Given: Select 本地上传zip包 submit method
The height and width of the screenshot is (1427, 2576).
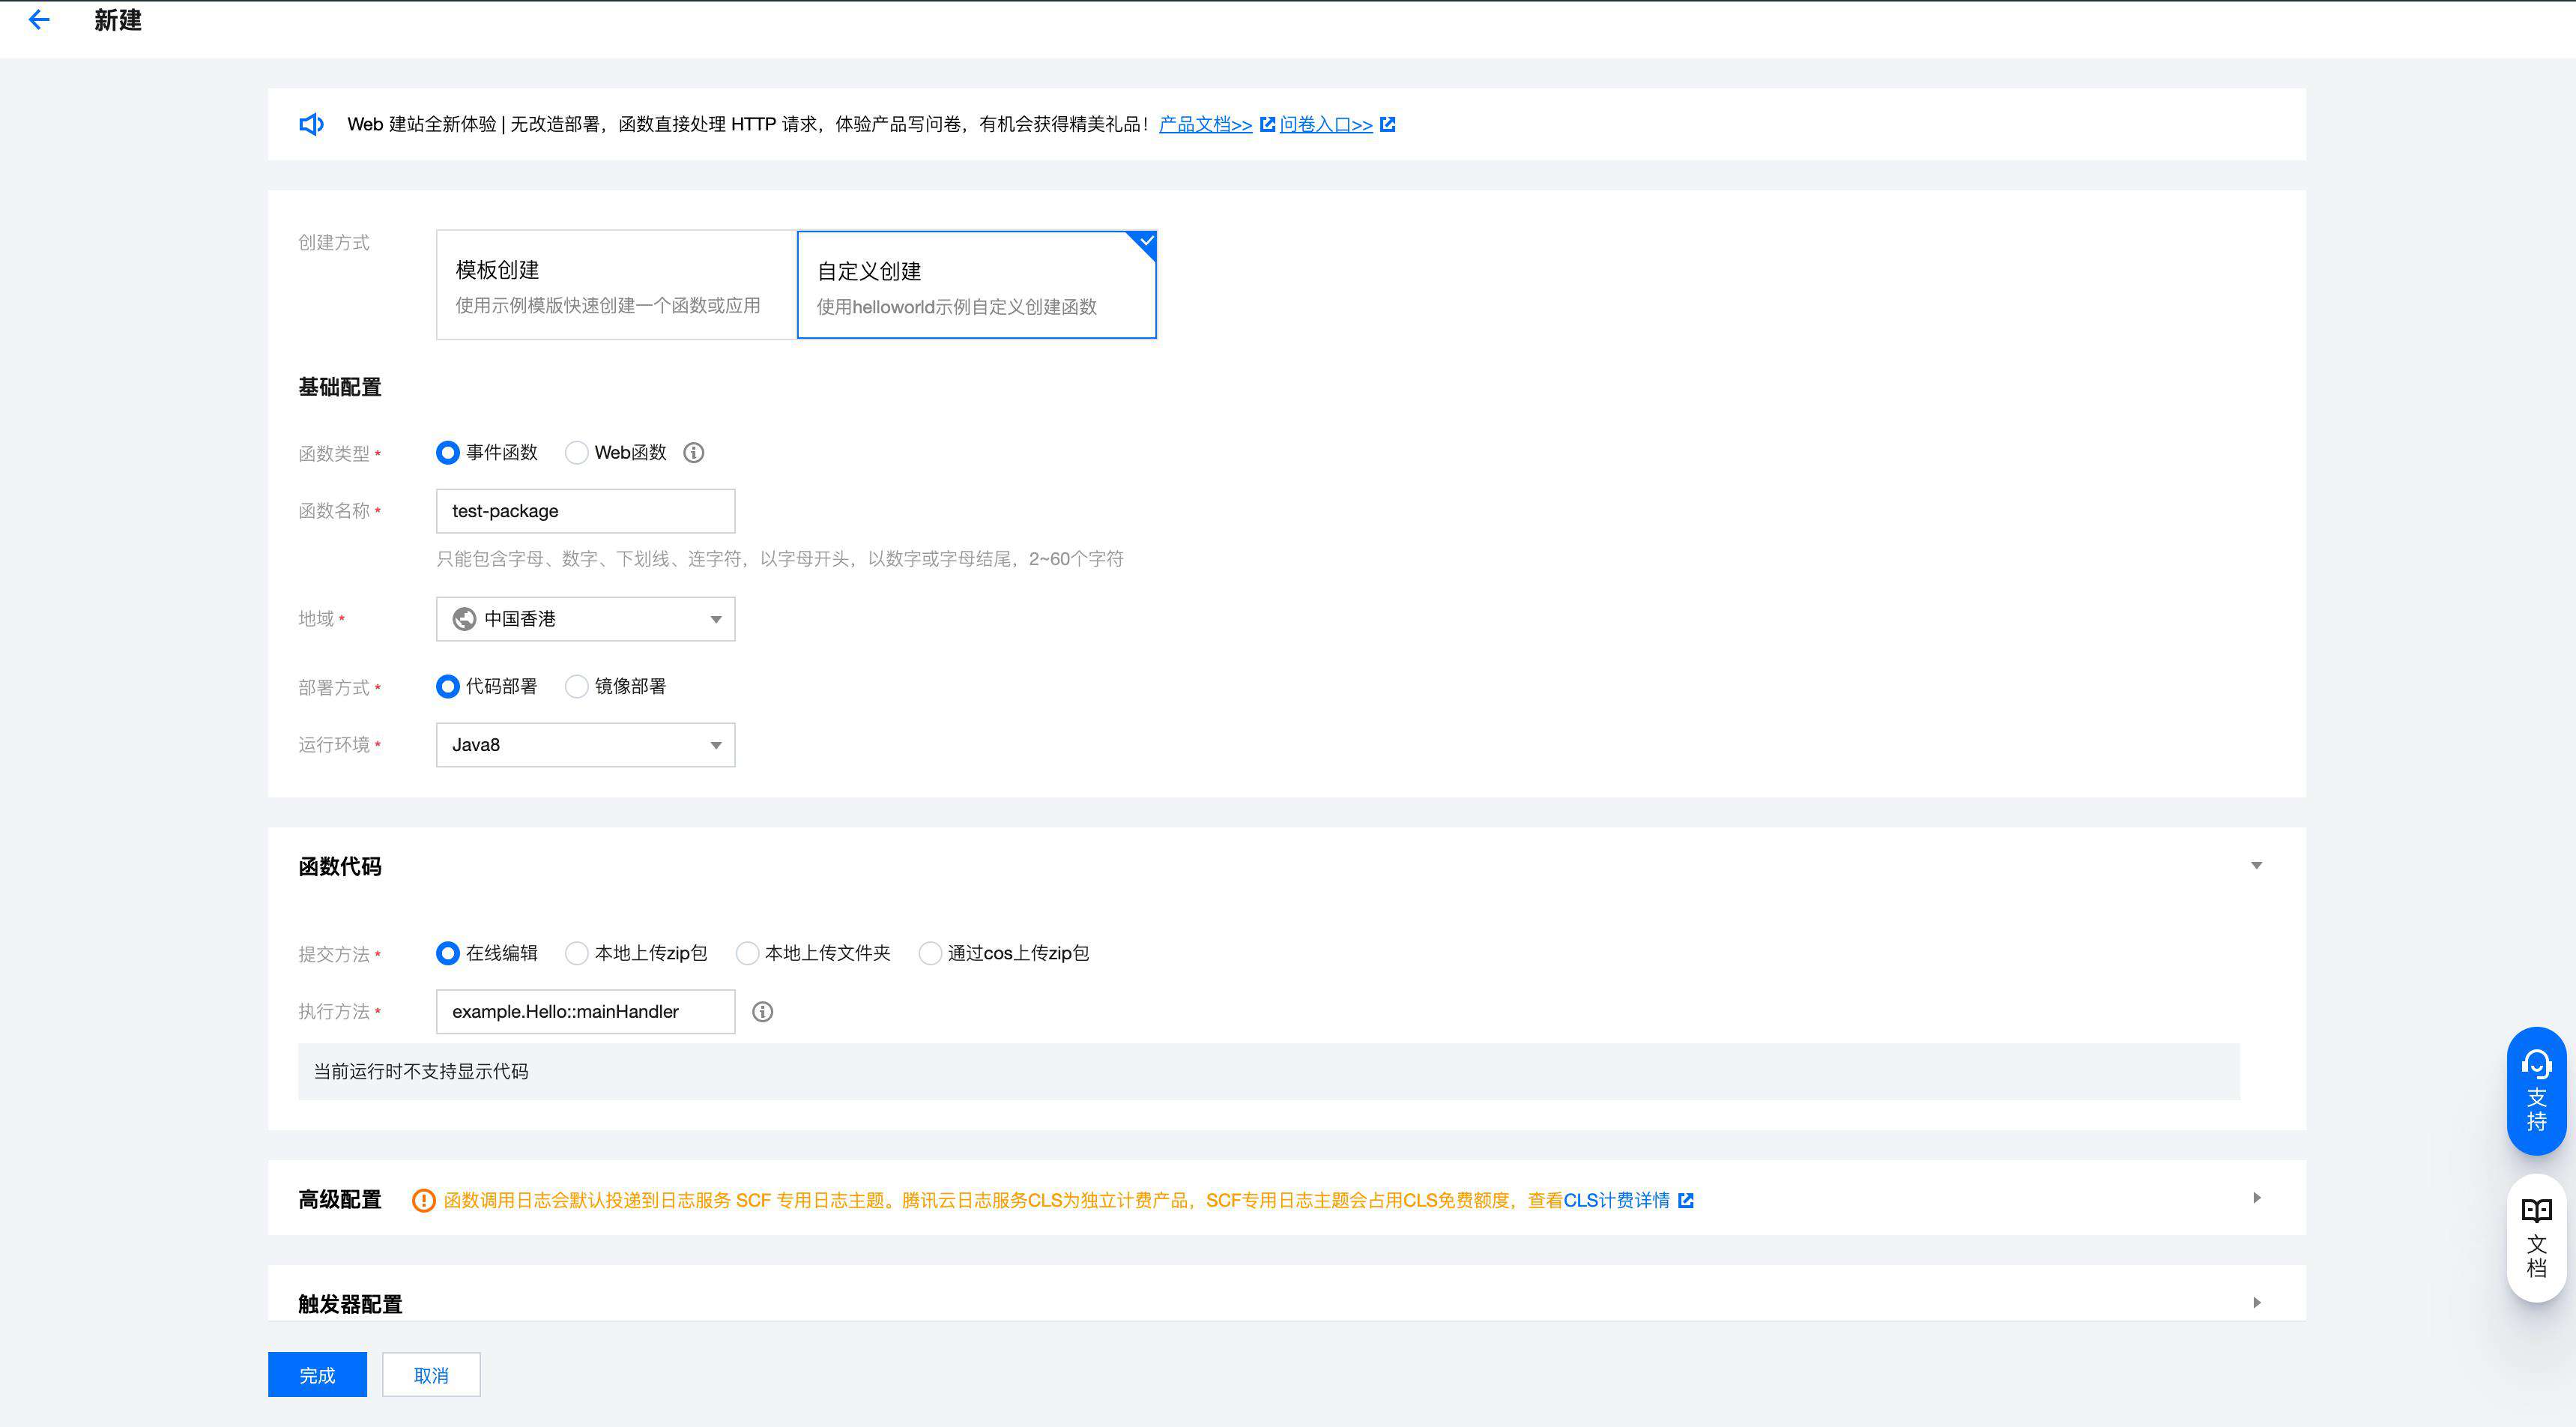Looking at the screenshot, I should click(576, 953).
